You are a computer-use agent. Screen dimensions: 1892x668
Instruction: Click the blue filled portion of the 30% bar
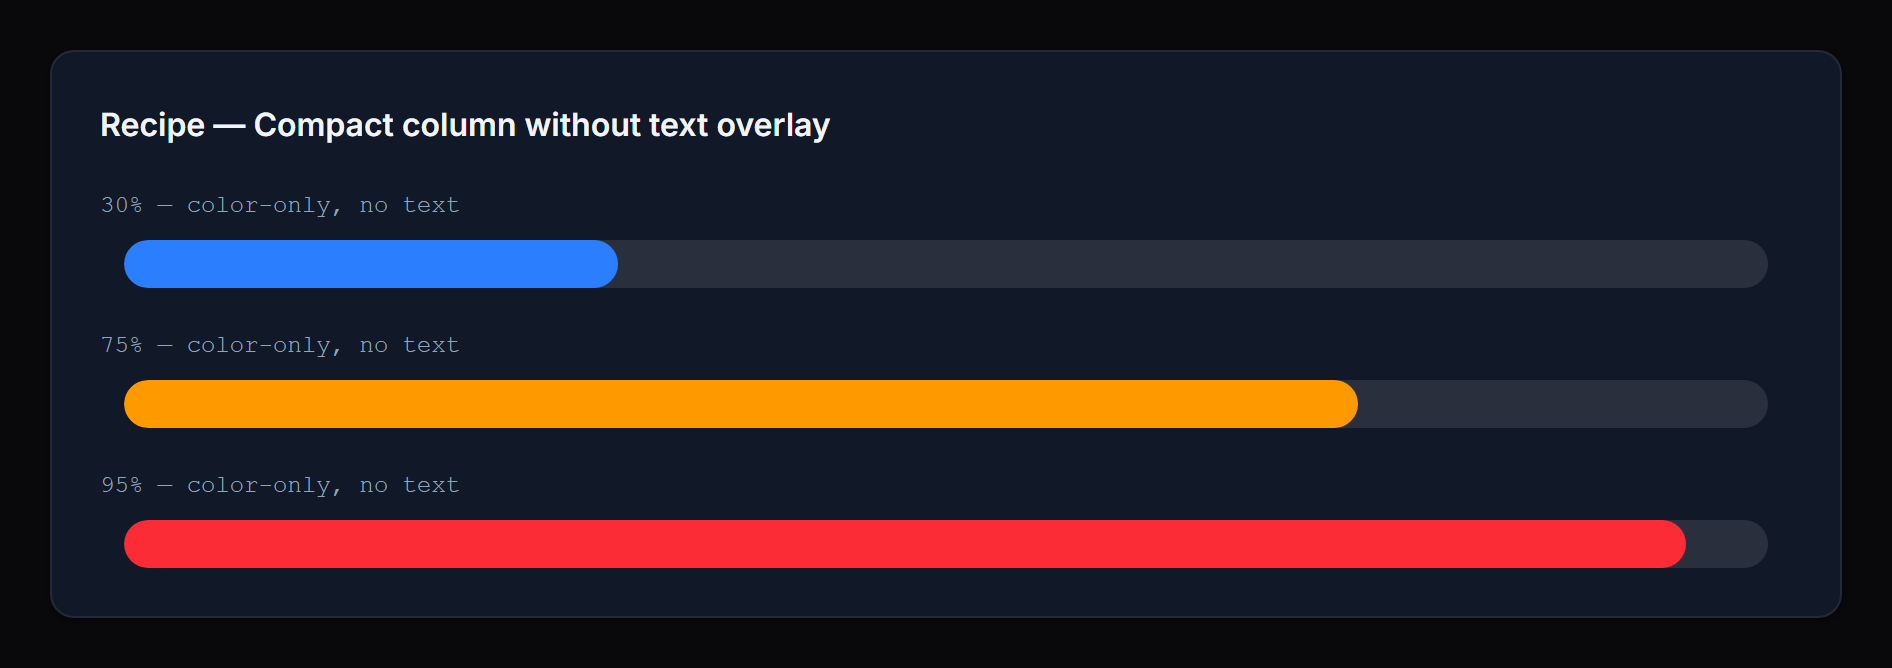coord(370,264)
